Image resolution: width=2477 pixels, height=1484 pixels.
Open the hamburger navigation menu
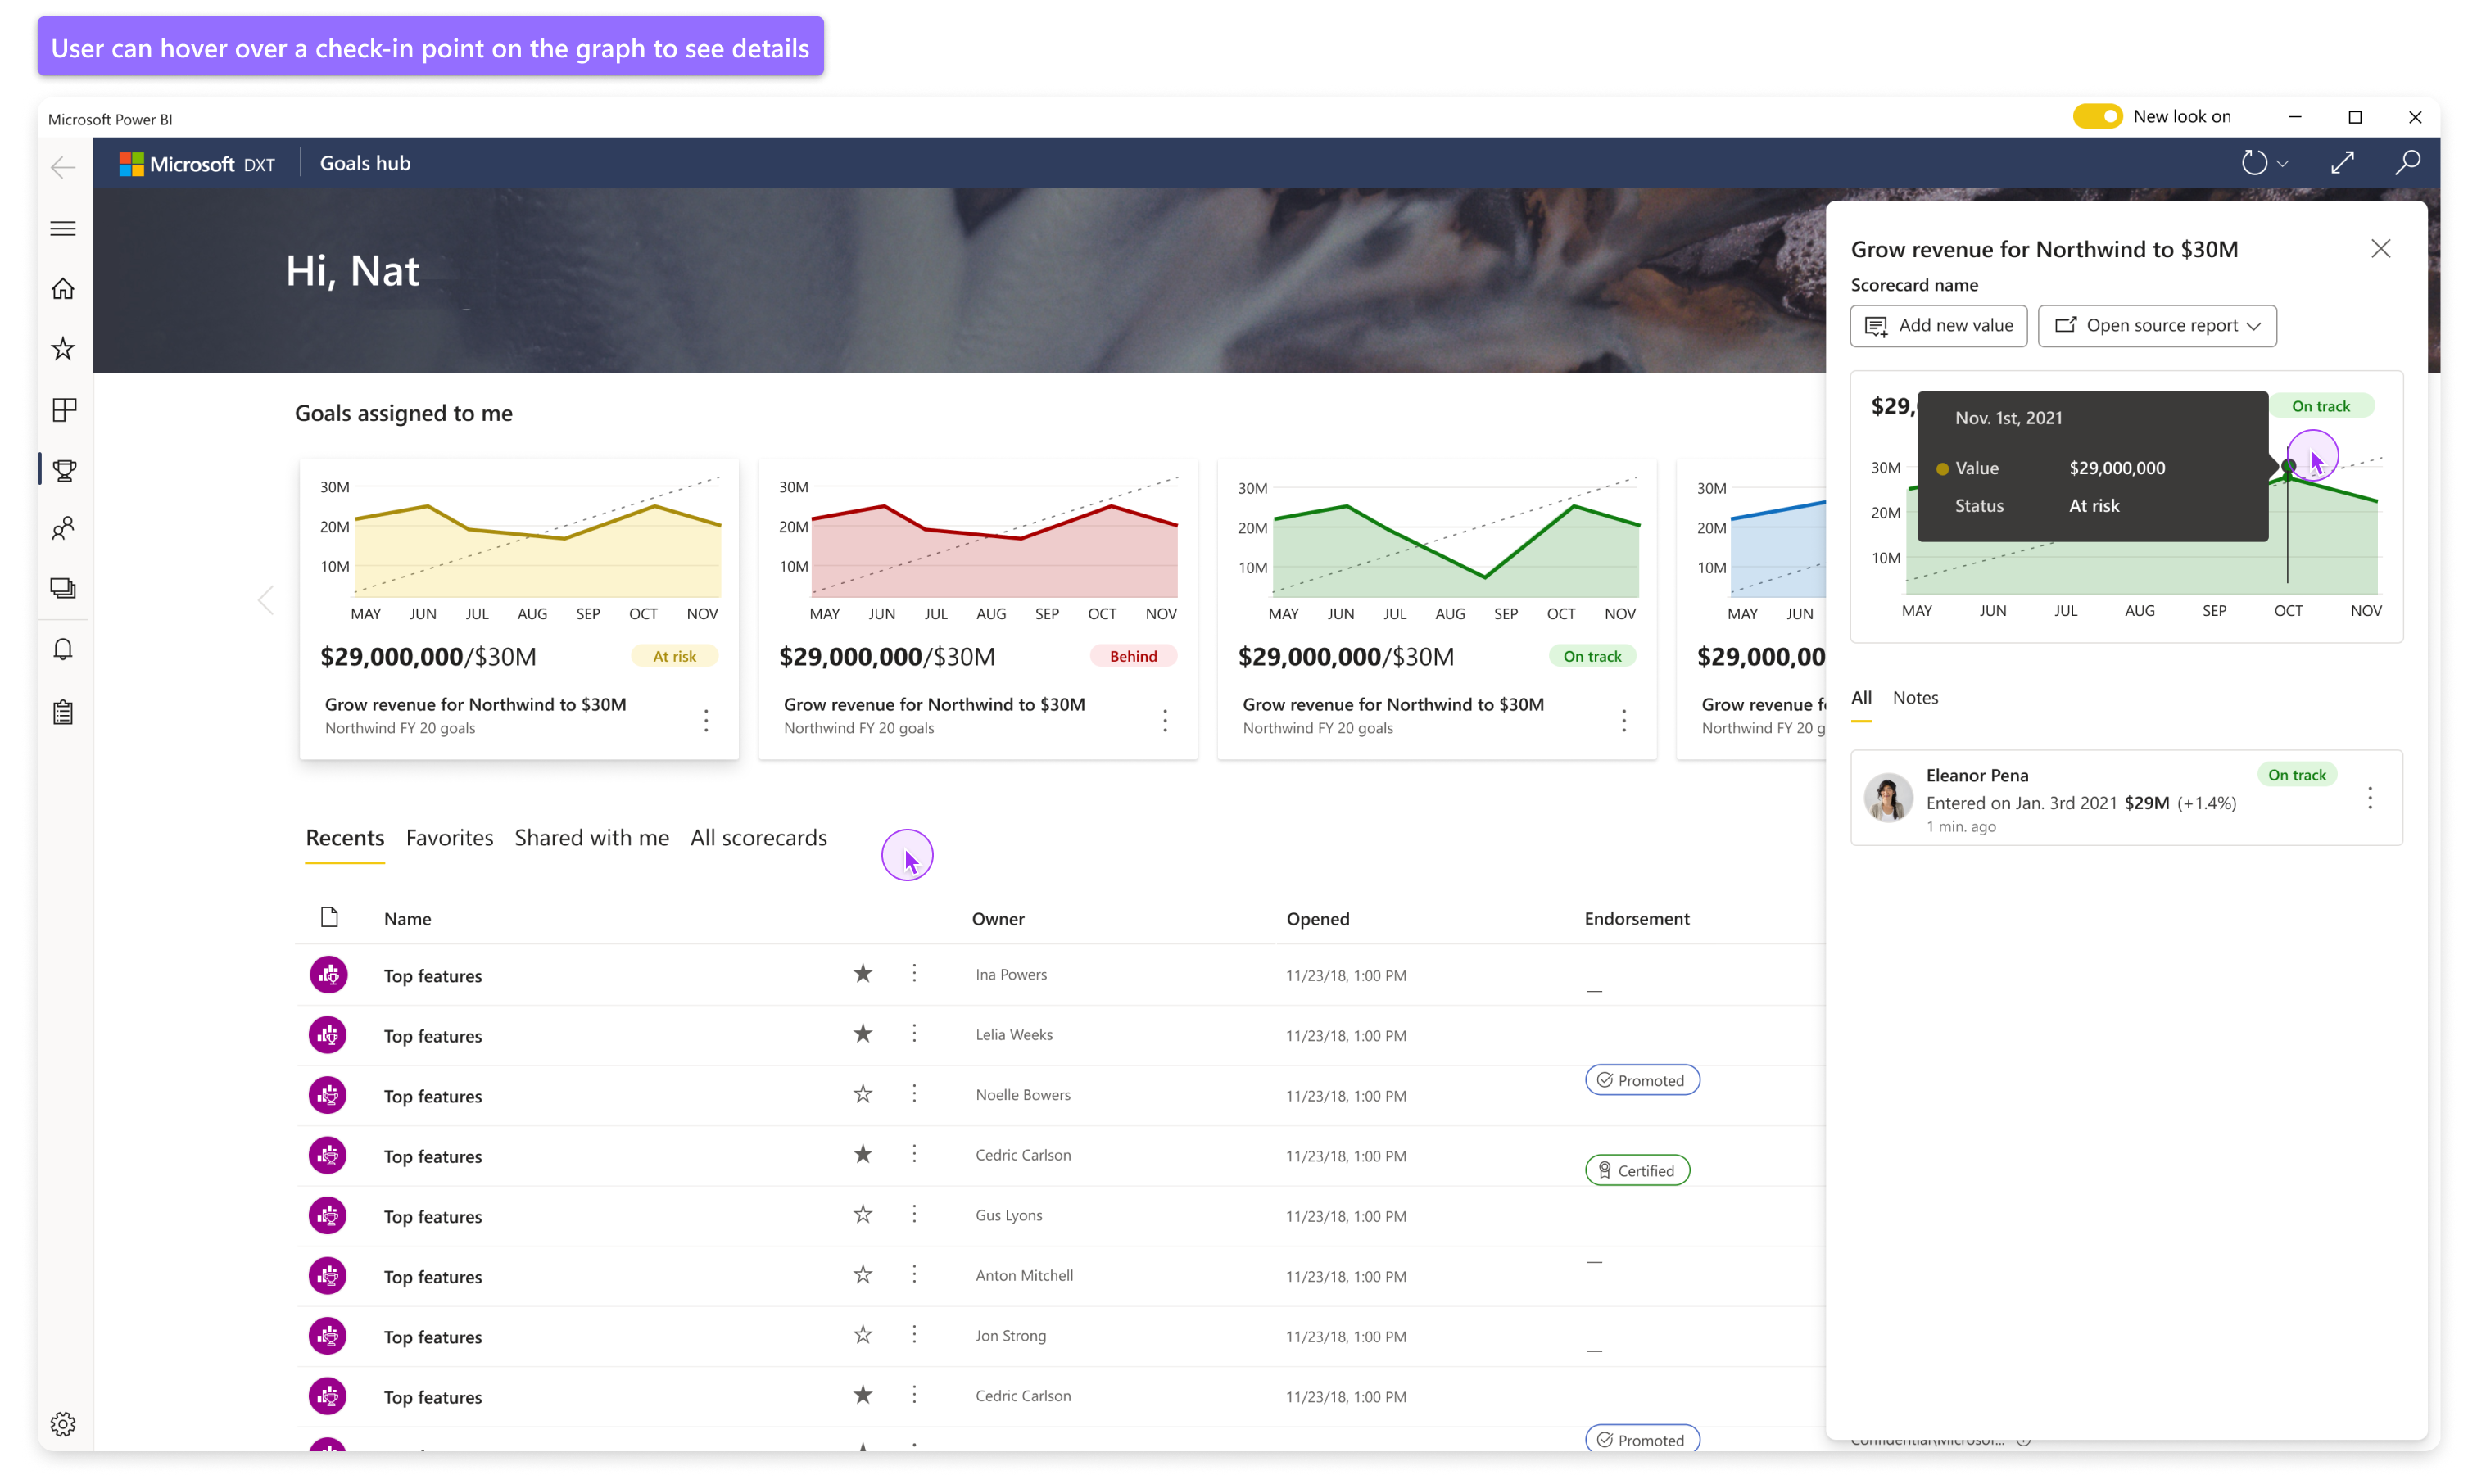coord(63,228)
